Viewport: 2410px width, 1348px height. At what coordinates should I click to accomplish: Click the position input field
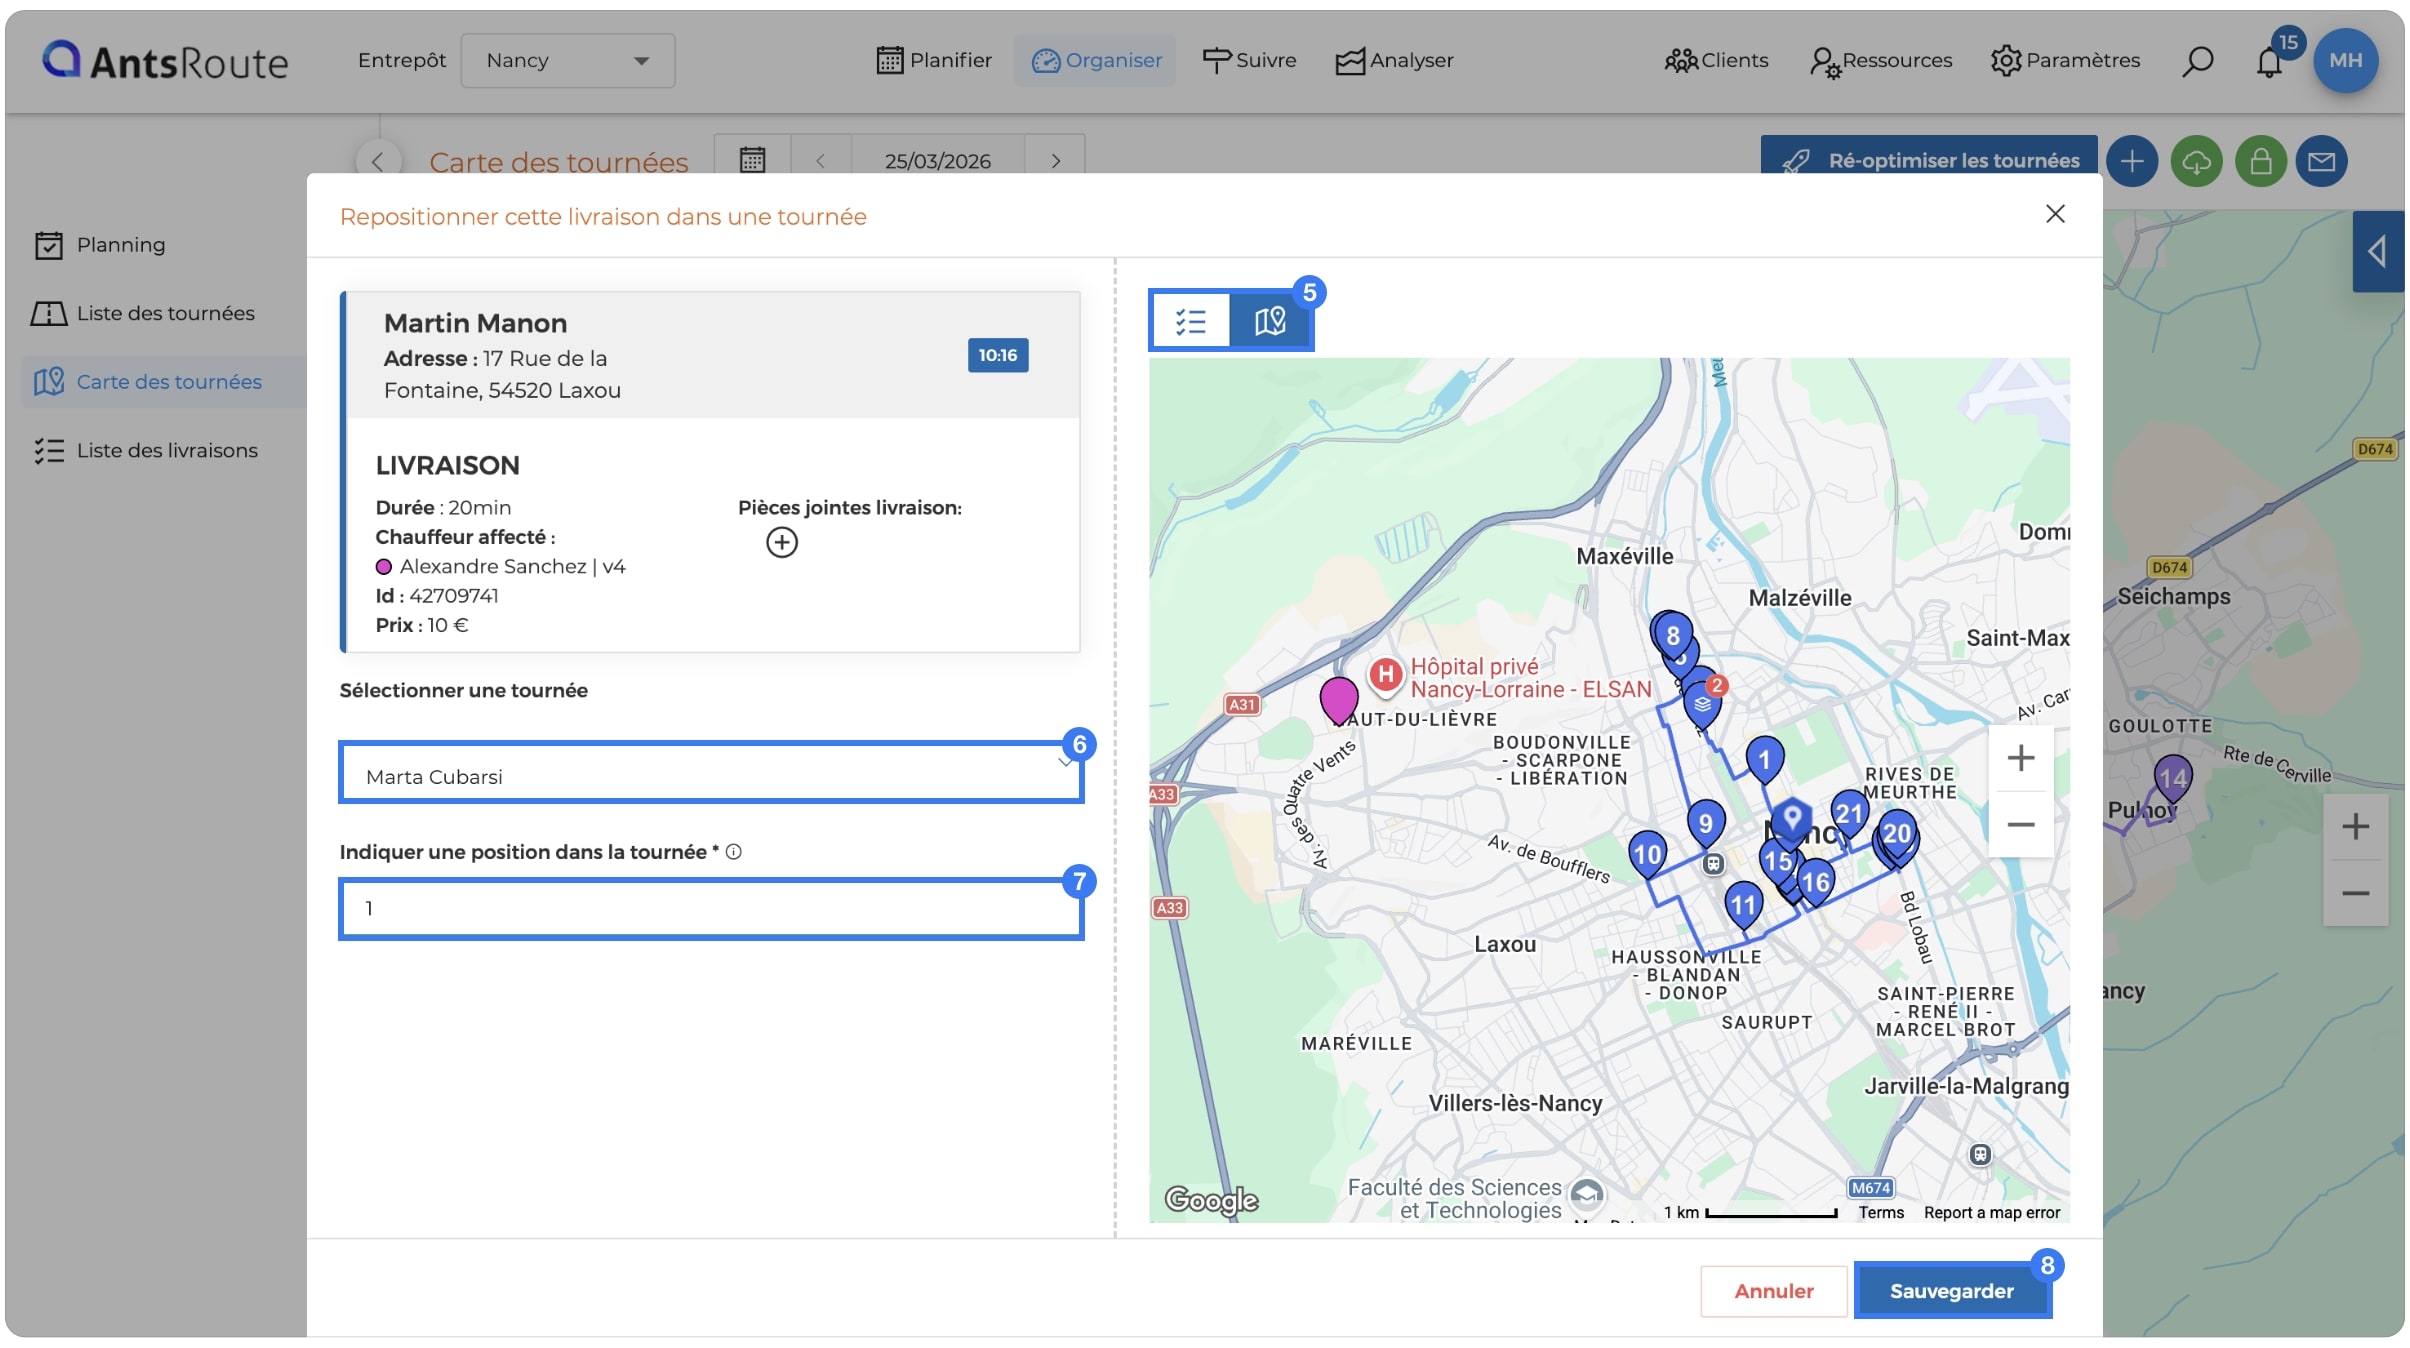click(711, 908)
